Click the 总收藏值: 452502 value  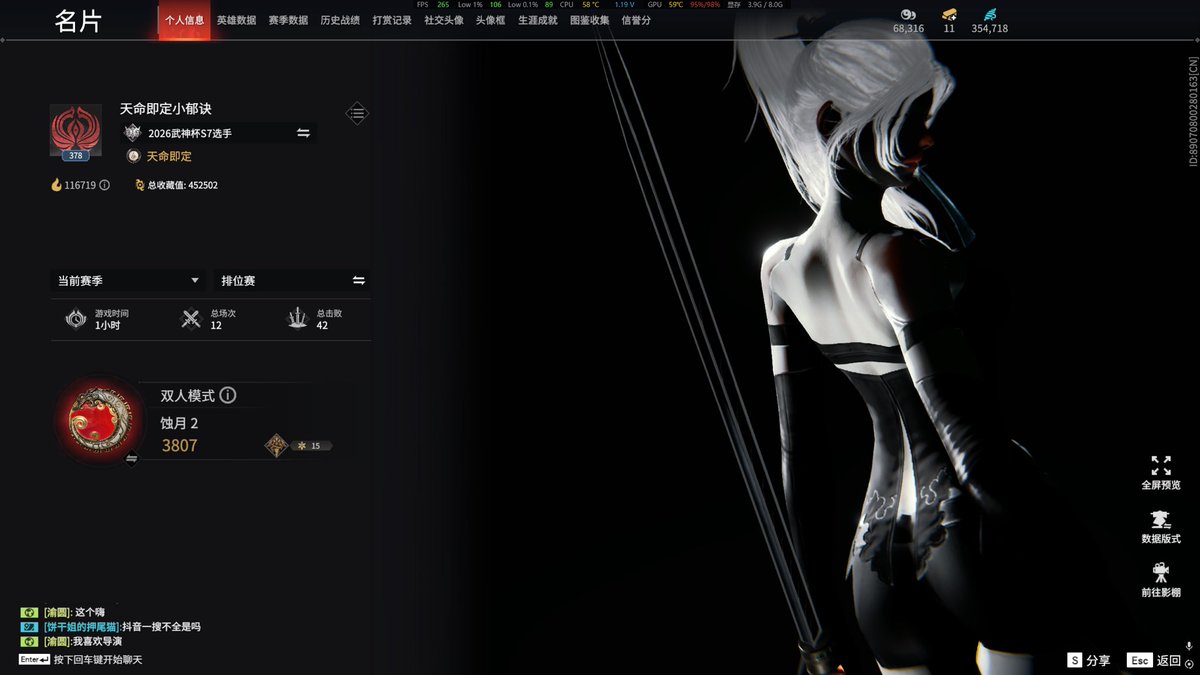(183, 185)
